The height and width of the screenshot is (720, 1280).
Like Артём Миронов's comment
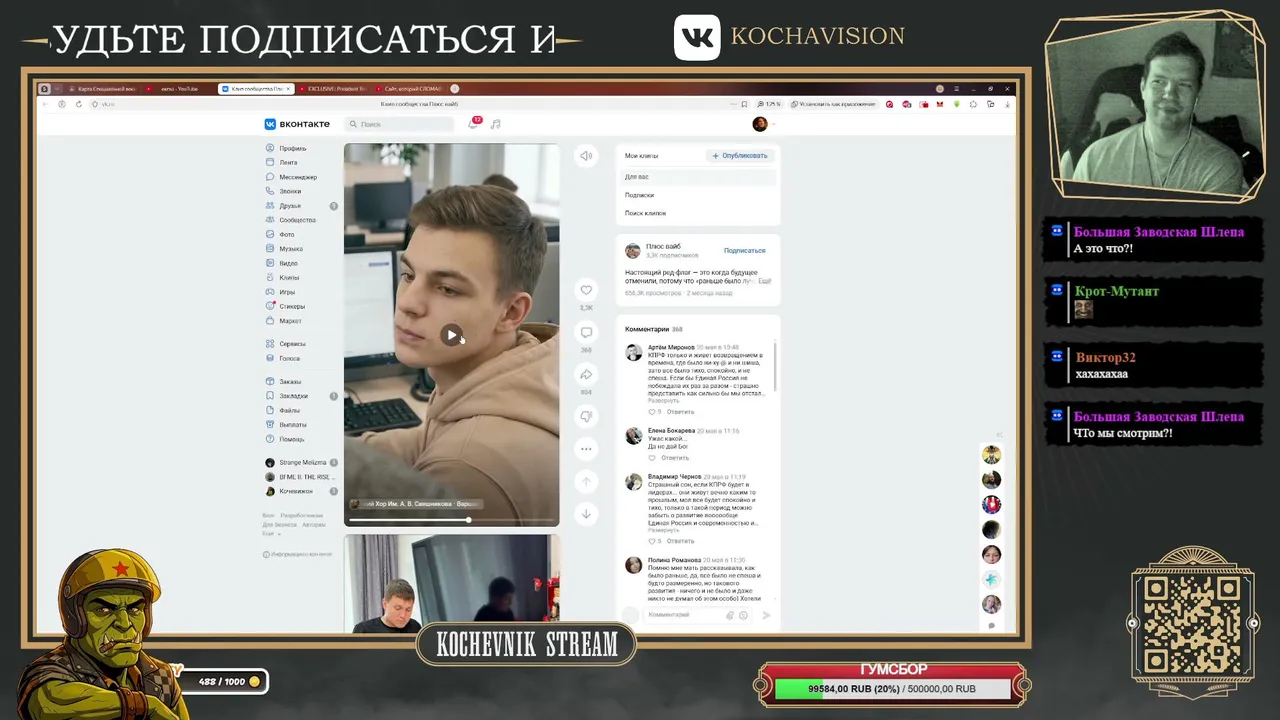(x=653, y=412)
